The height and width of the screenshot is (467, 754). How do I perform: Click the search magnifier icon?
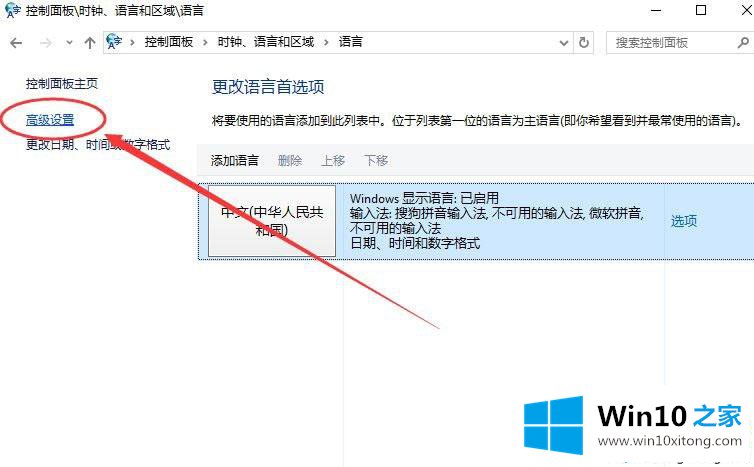pos(743,43)
